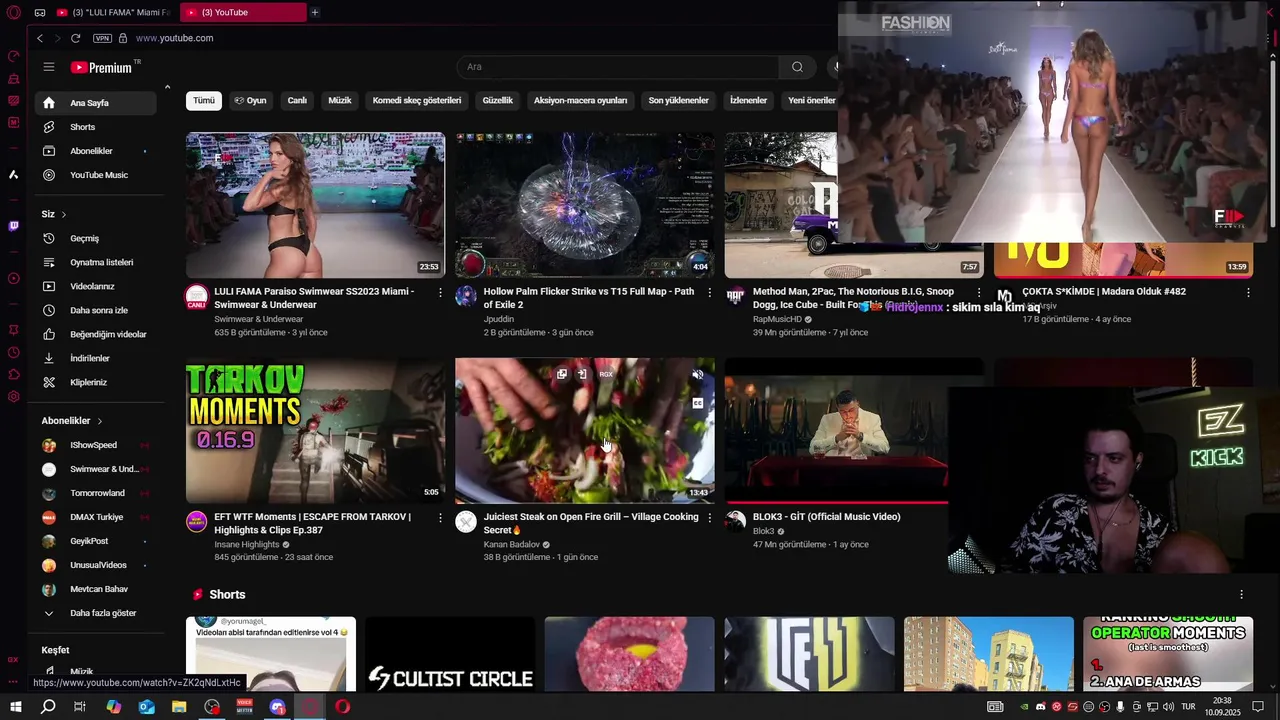
Task: Select the Müzik filter chip
Action: pos(340,101)
